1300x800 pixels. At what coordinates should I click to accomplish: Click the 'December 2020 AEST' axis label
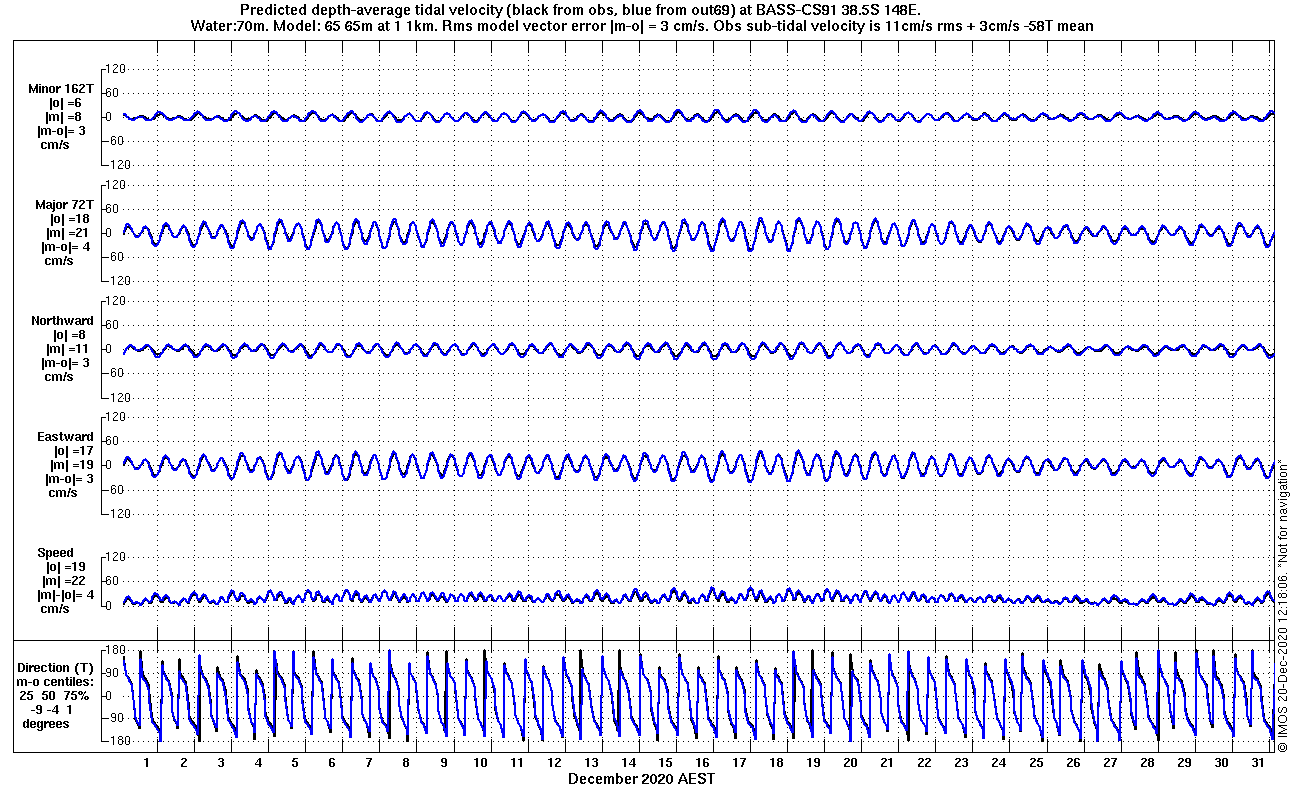coord(641,779)
